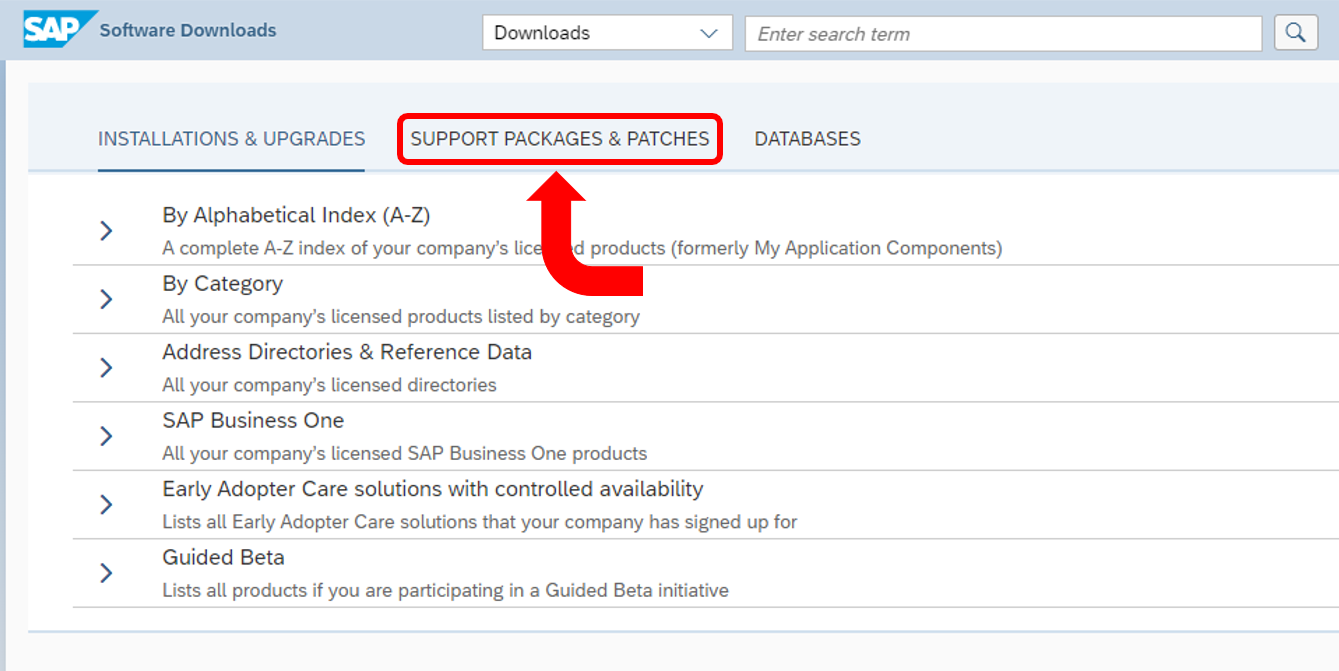Select the Databases tab
This screenshot has width=1339, height=671.
(x=807, y=139)
